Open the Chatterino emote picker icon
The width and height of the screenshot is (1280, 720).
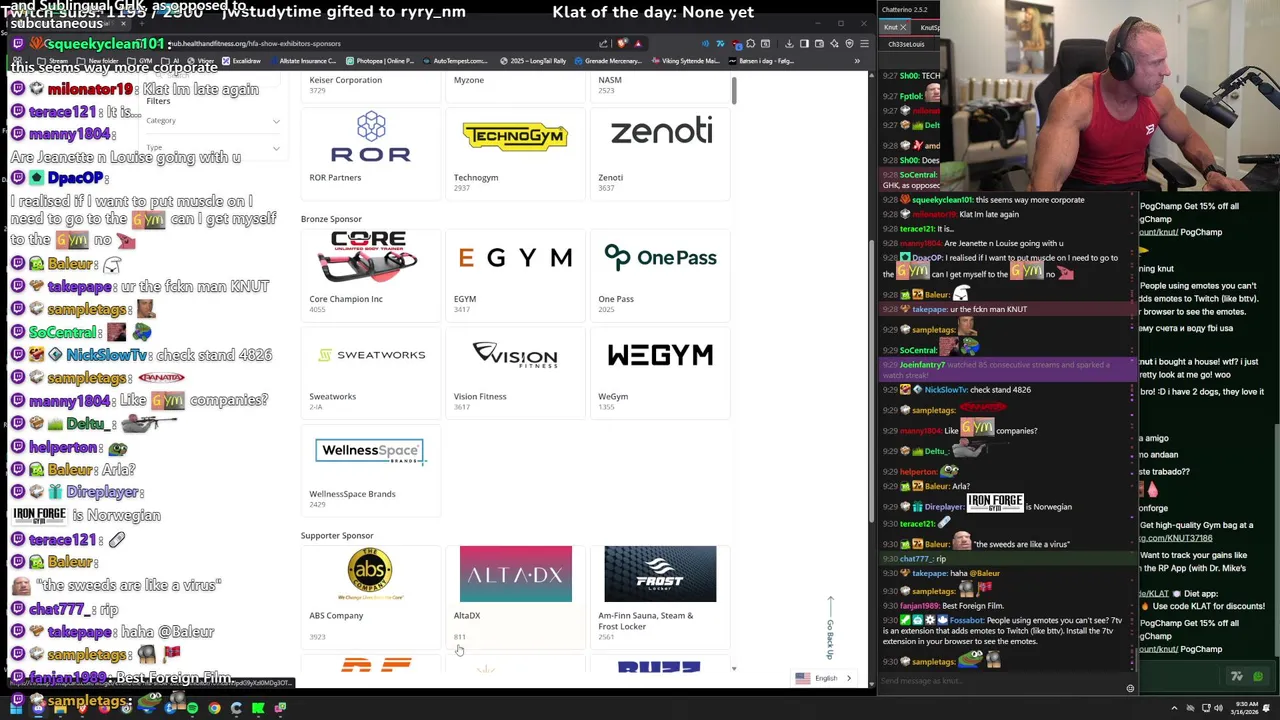pos(1130,688)
